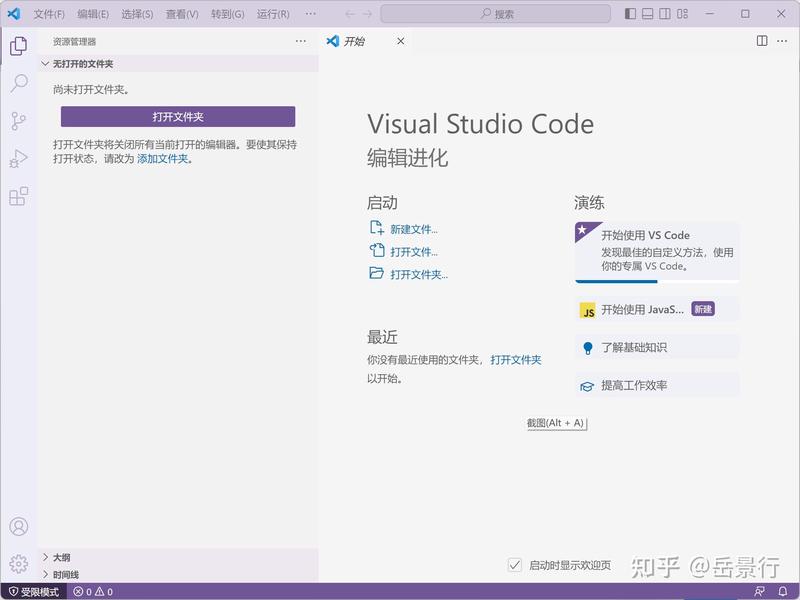
Task: Open Source Control view
Action: point(18,121)
